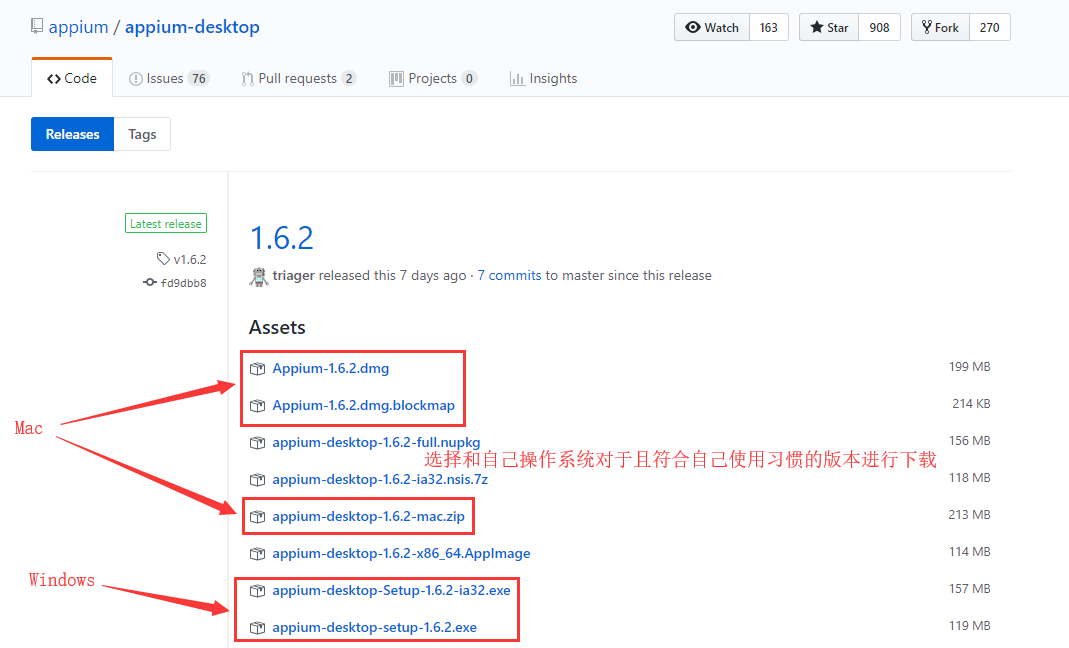Open the 7 commits link
The height and width of the screenshot is (648, 1069).
click(x=509, y=275)
